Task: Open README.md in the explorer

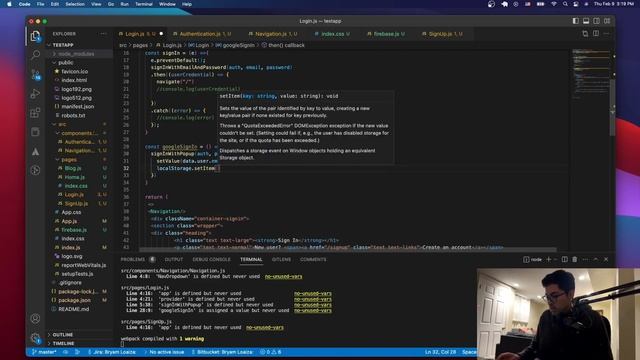Action: pos(73,309)
